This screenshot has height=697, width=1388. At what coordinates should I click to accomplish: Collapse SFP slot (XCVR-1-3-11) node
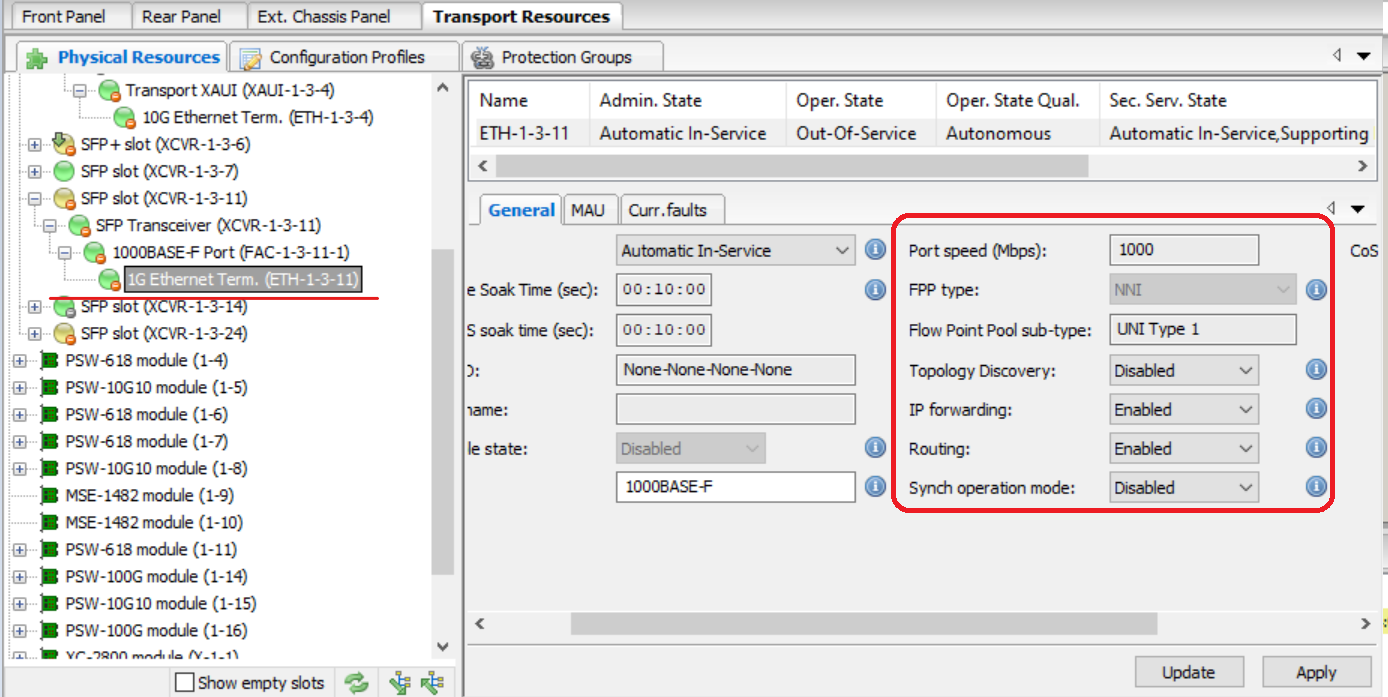point(35,199)
